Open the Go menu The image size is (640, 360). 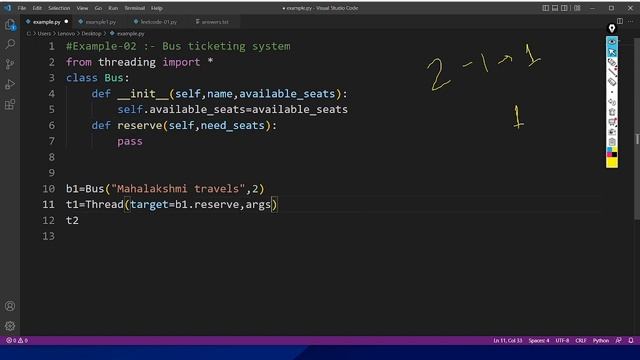pos(98,8)
